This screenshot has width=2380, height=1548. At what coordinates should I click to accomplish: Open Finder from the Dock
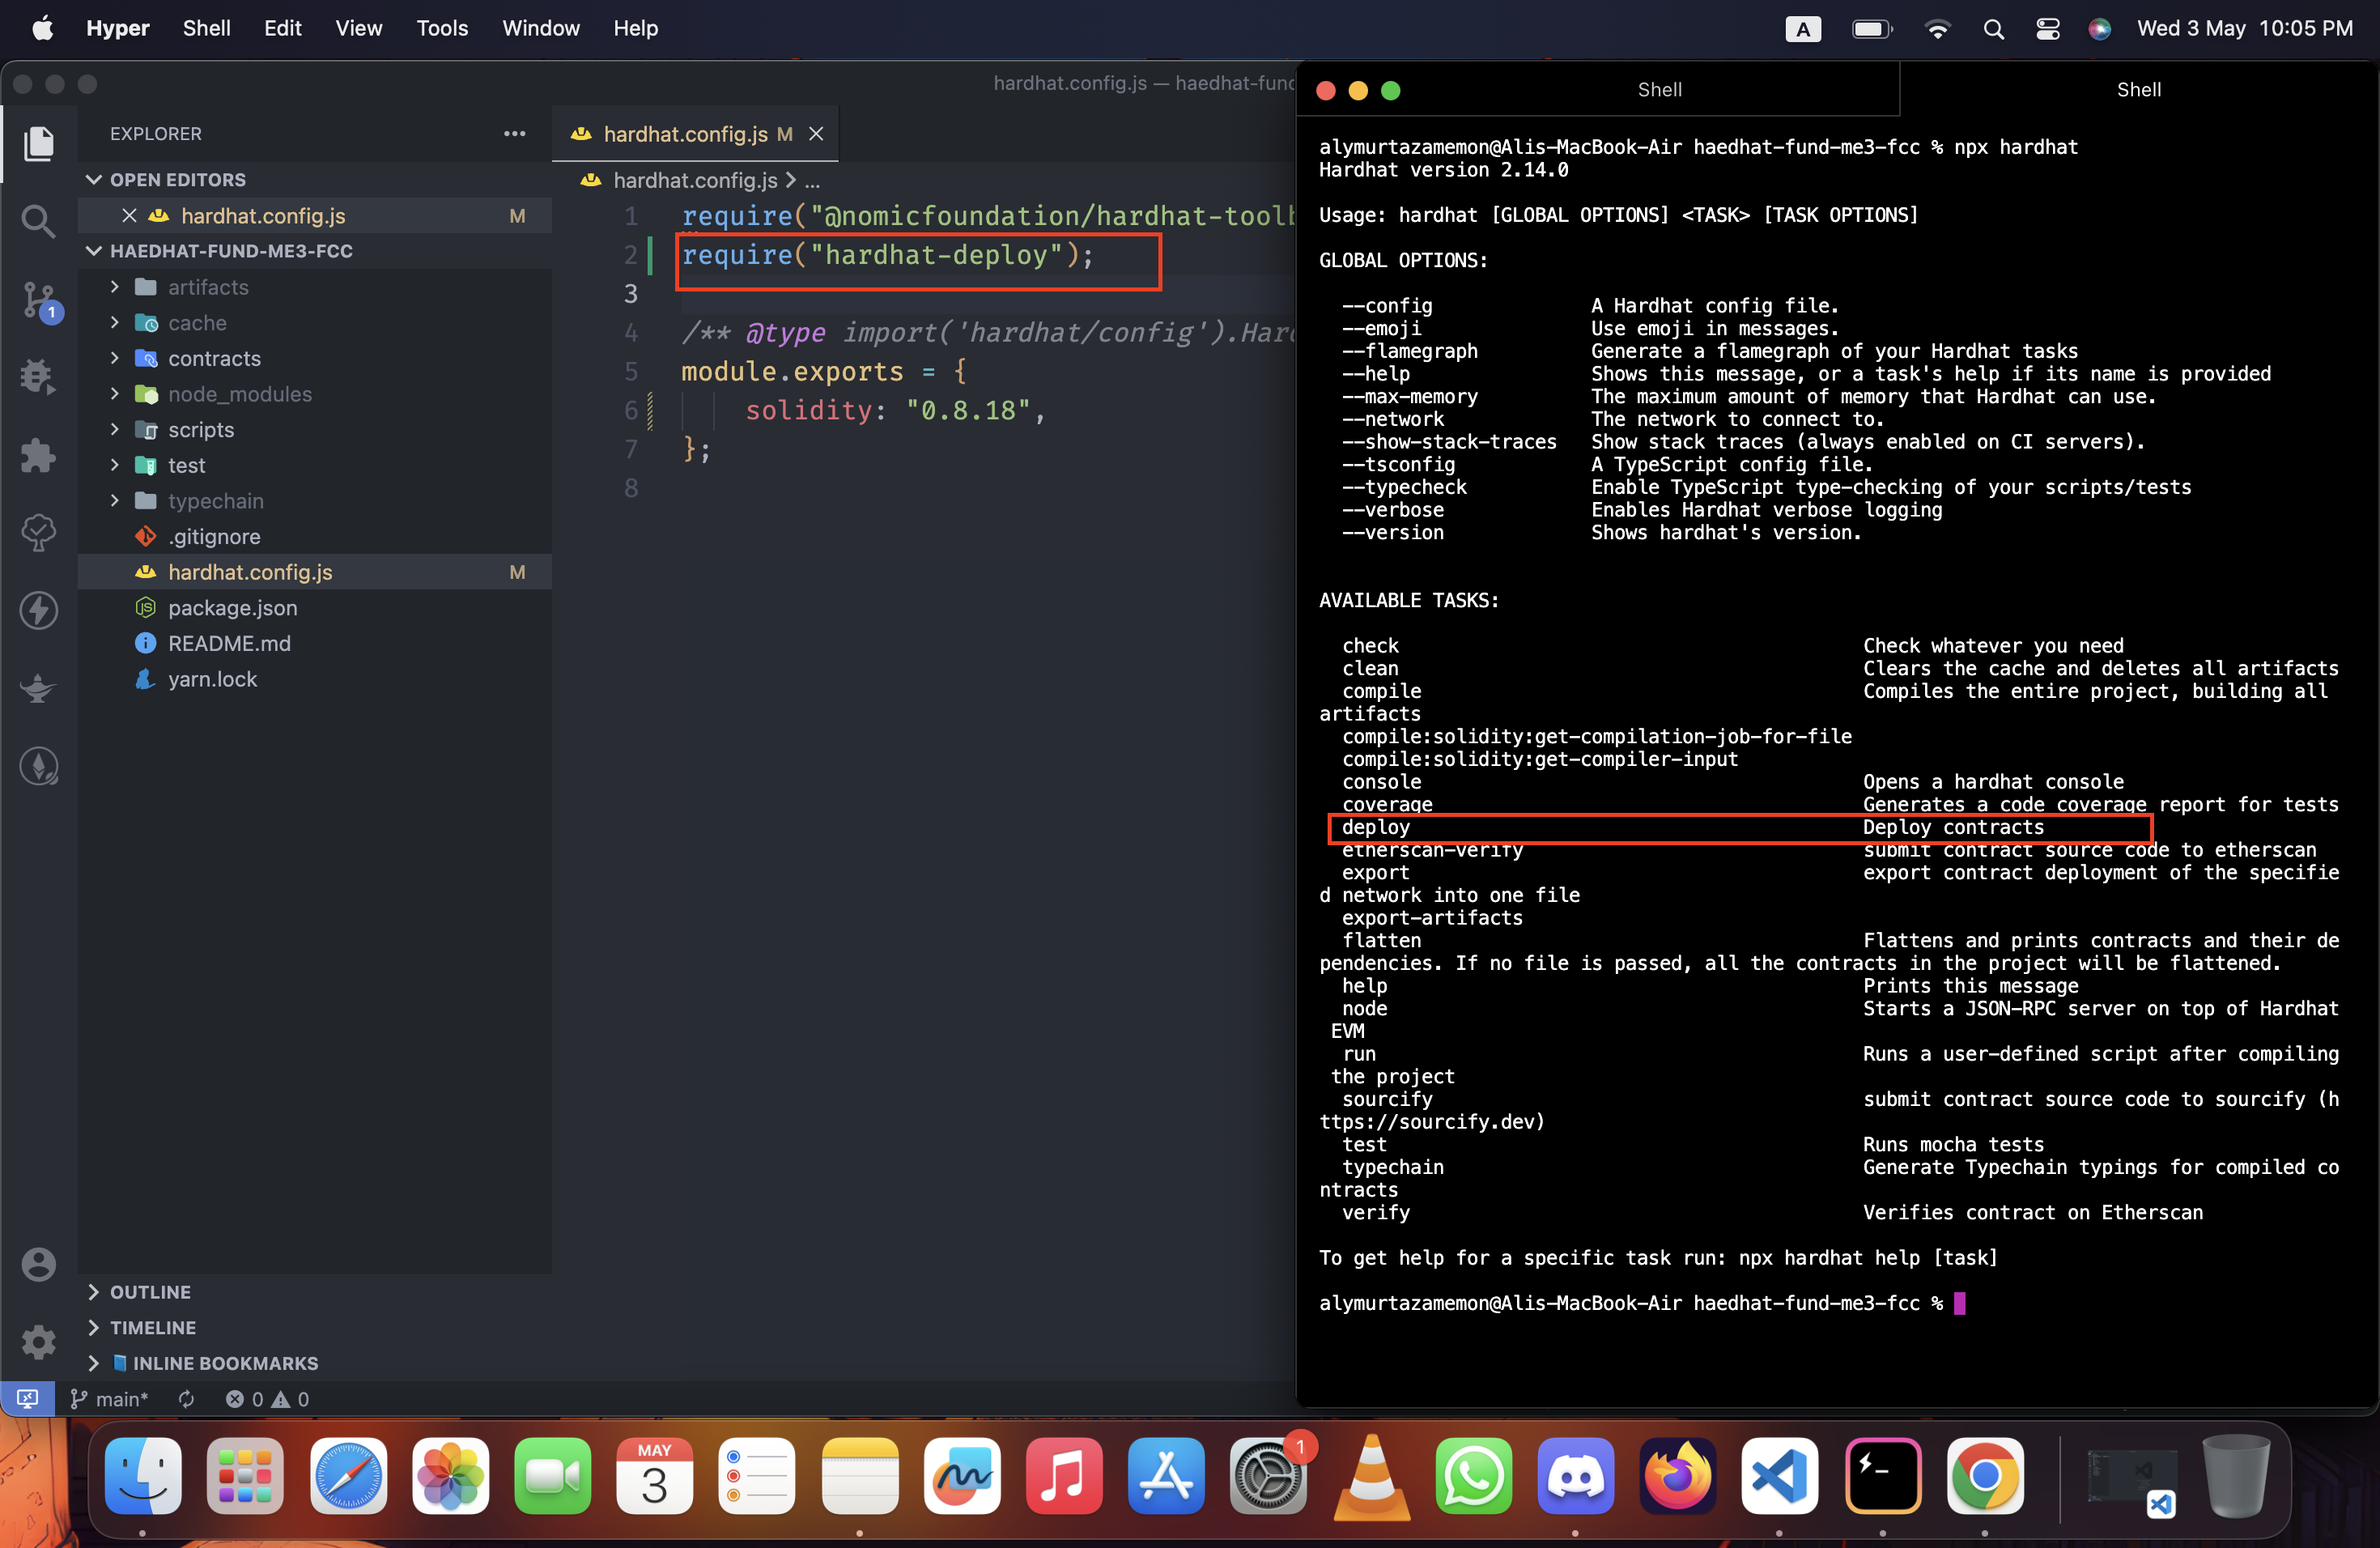[143, 1476]
